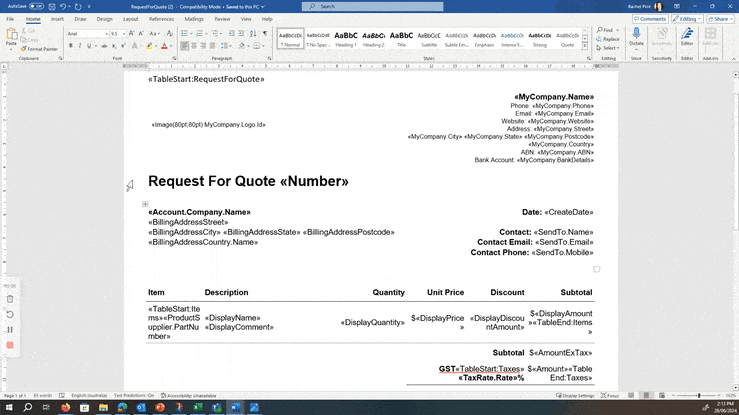Click Replace in the Editing group
The height and width of the screenshot is (415, 739).
609,39
